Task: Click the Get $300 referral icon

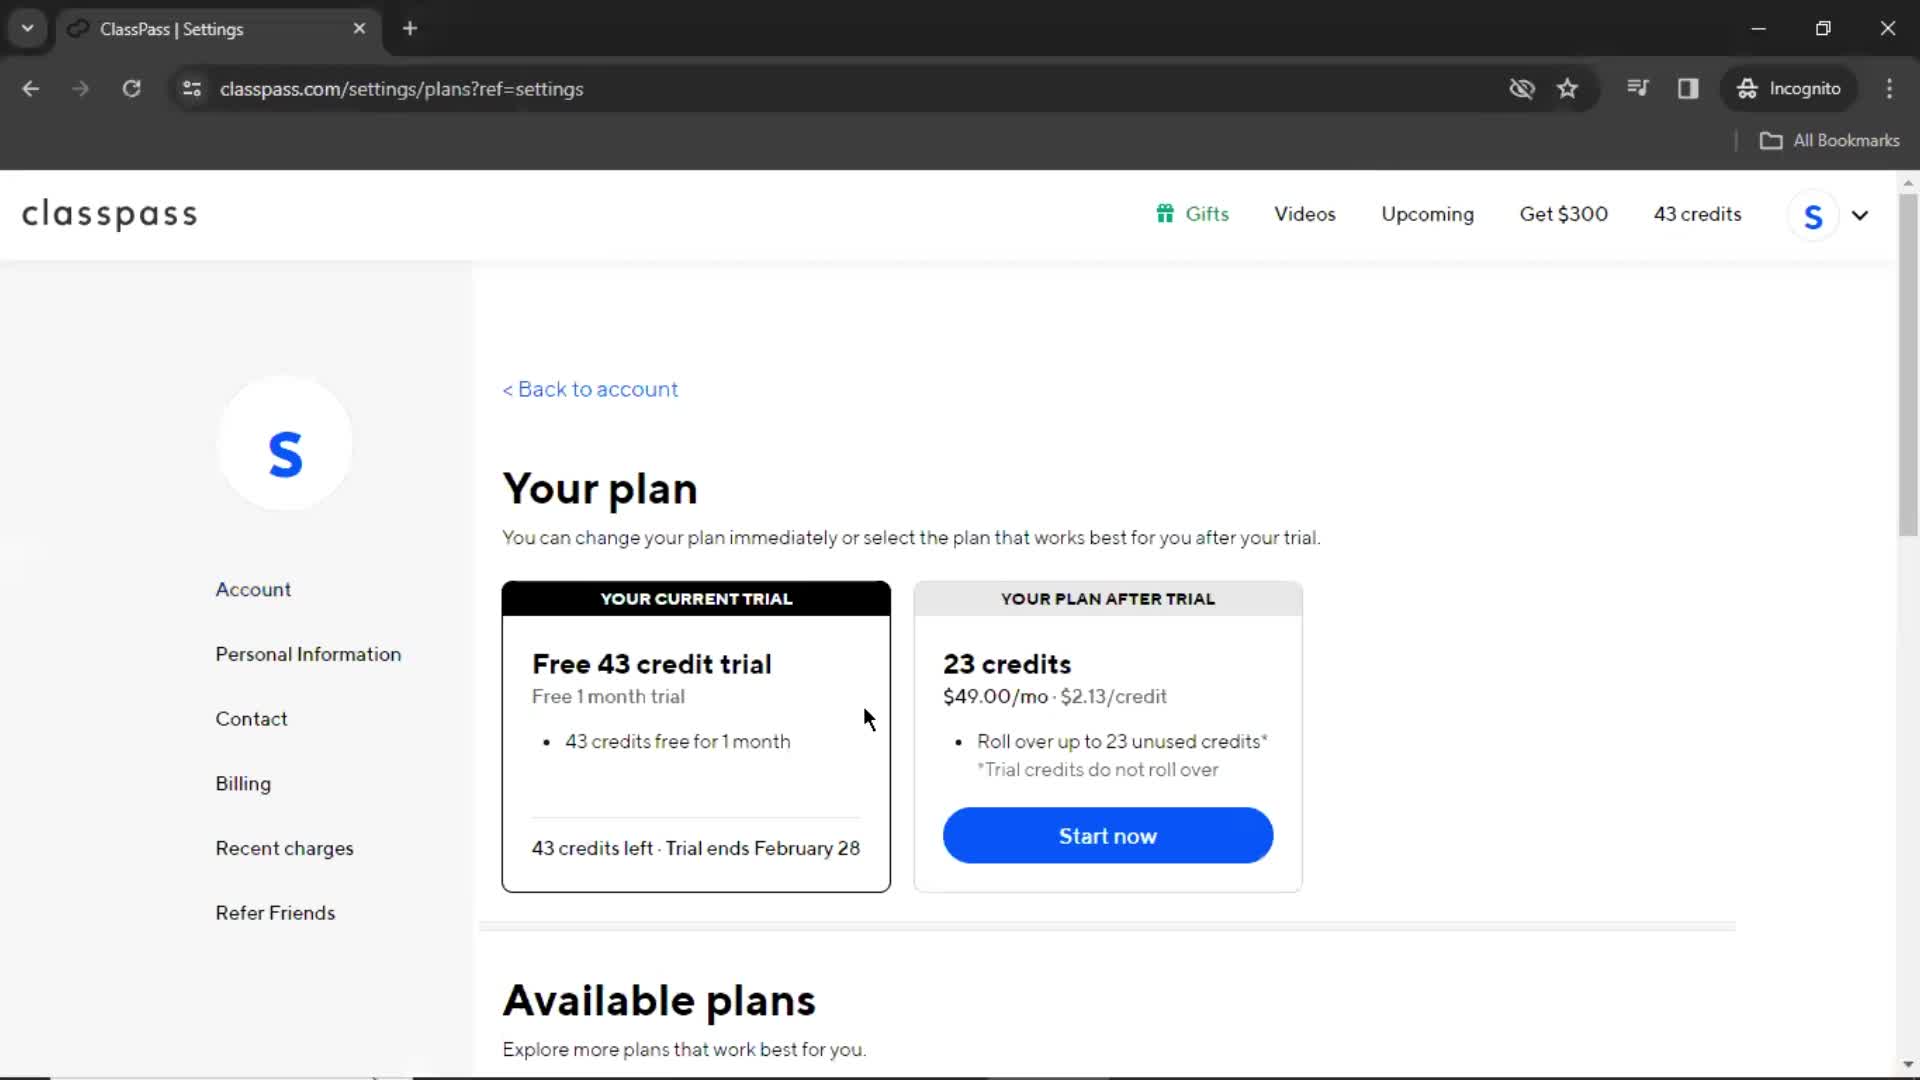Action: point(1564,215)
